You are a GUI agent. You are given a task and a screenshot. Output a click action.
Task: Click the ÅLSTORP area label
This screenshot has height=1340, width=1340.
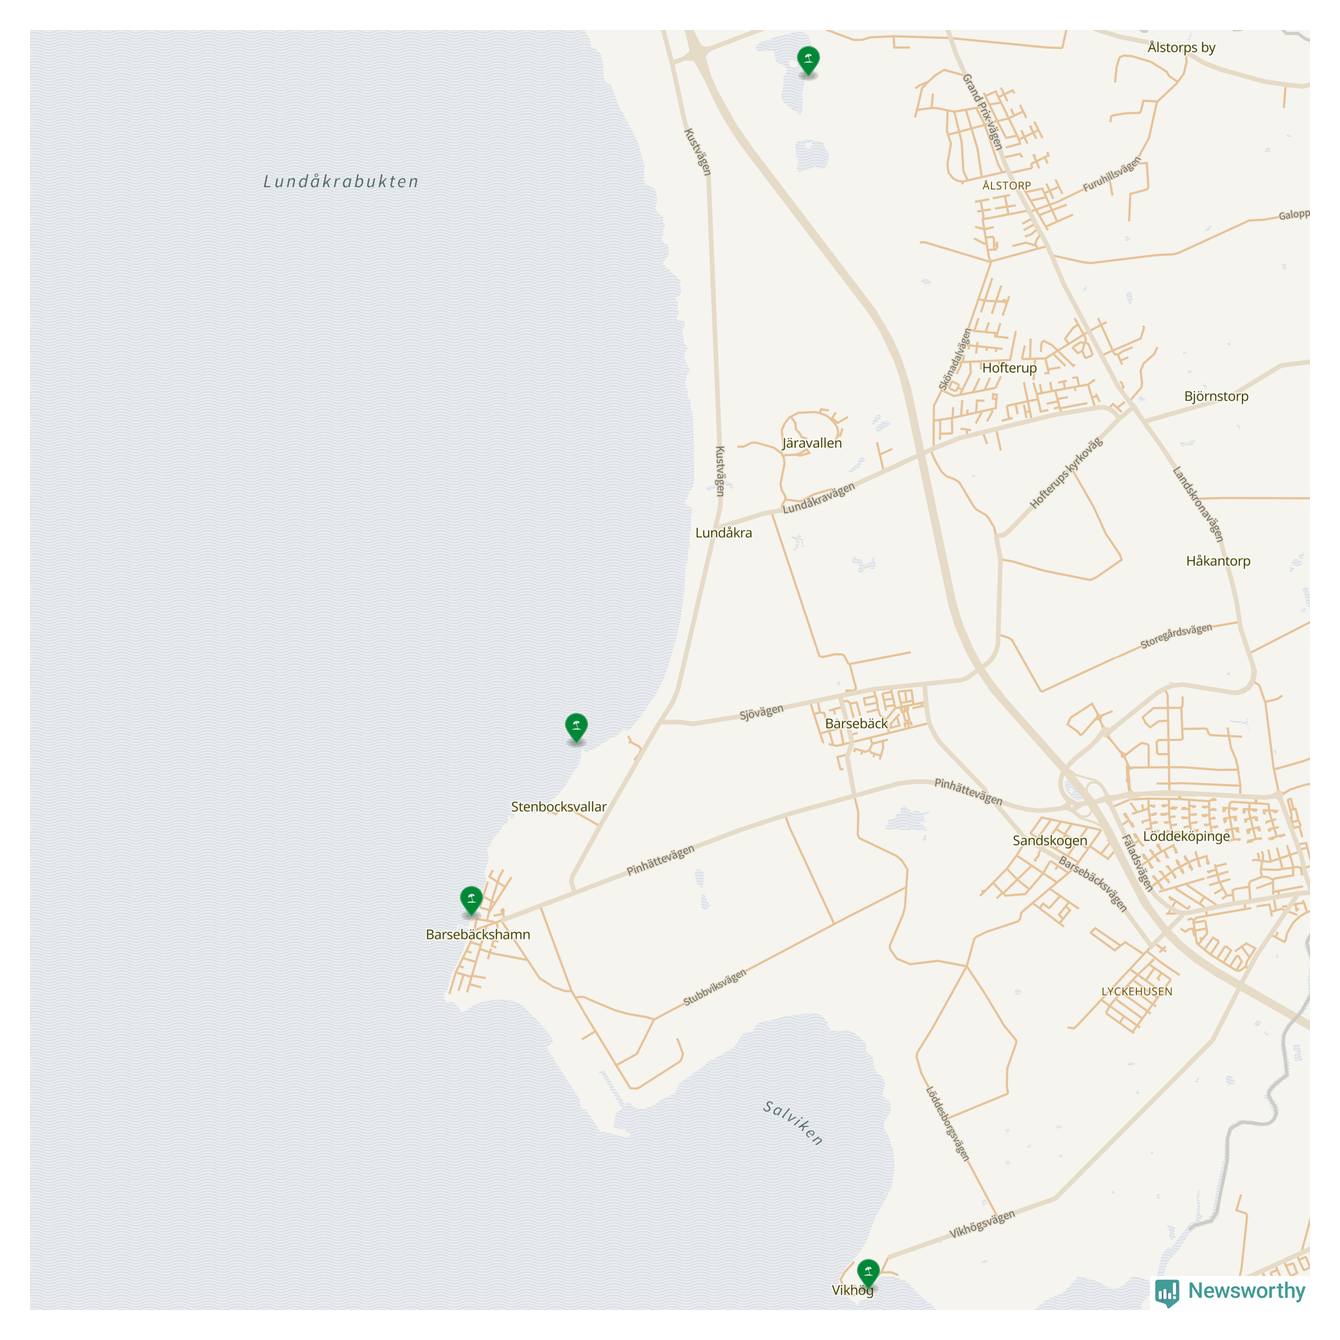(x=1007, y=186)
